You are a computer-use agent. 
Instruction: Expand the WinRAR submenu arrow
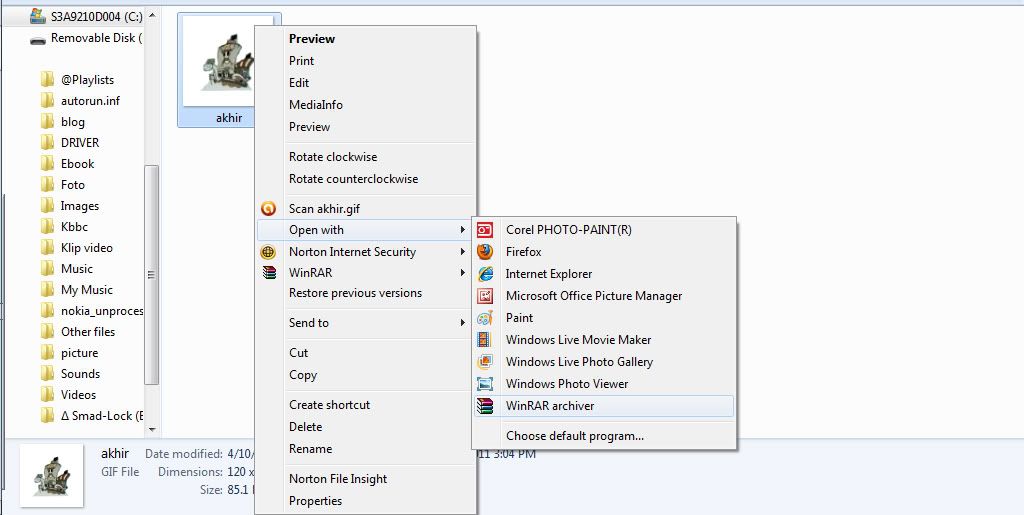click(x=463, y=273)
